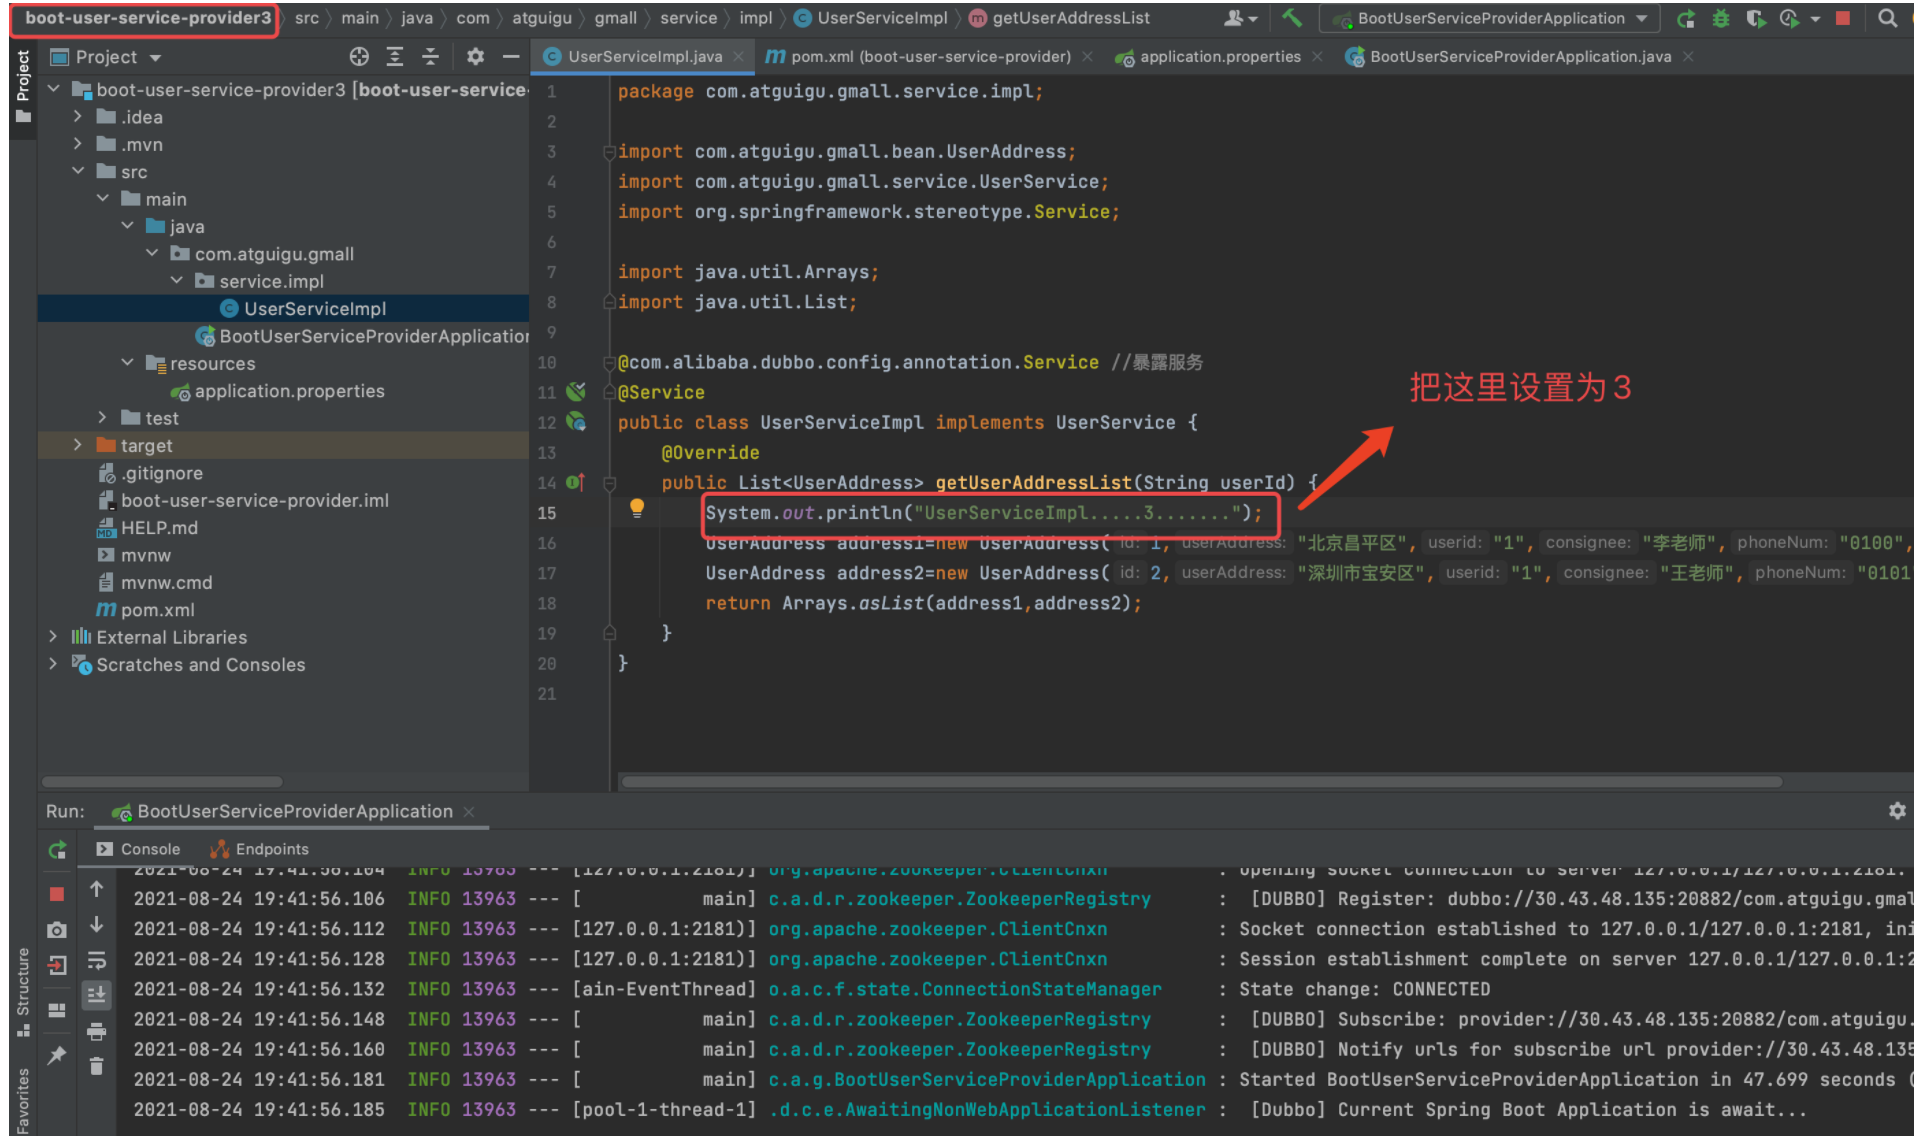Click the getUserAddressList breadcrumb
The width and height of the screenshot is (1914, 1136).
click(x=1059, y=18)
